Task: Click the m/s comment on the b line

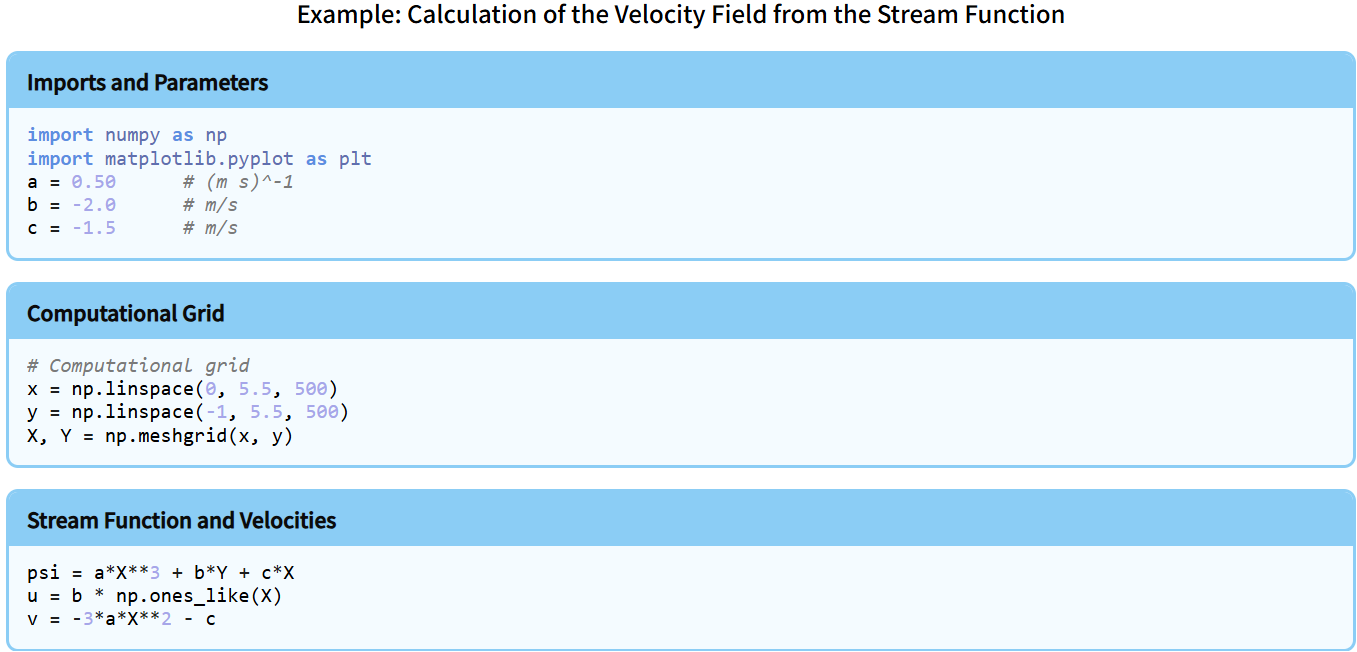Action: (210, 205)
